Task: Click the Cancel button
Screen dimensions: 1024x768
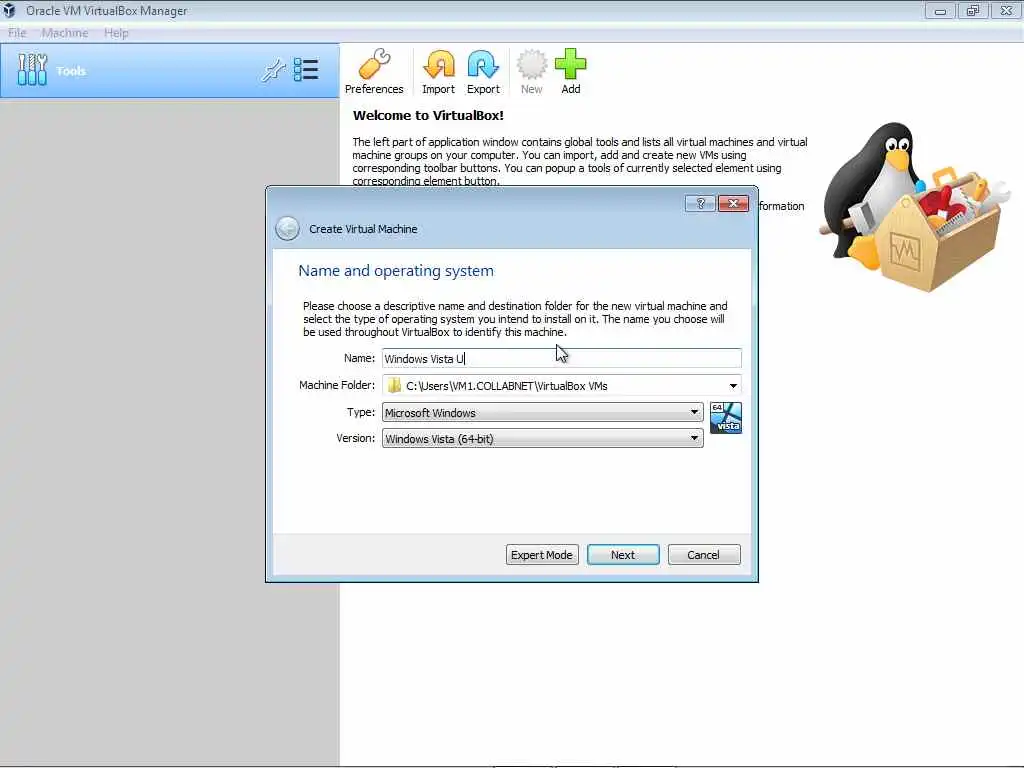Action: coord(704,554)
